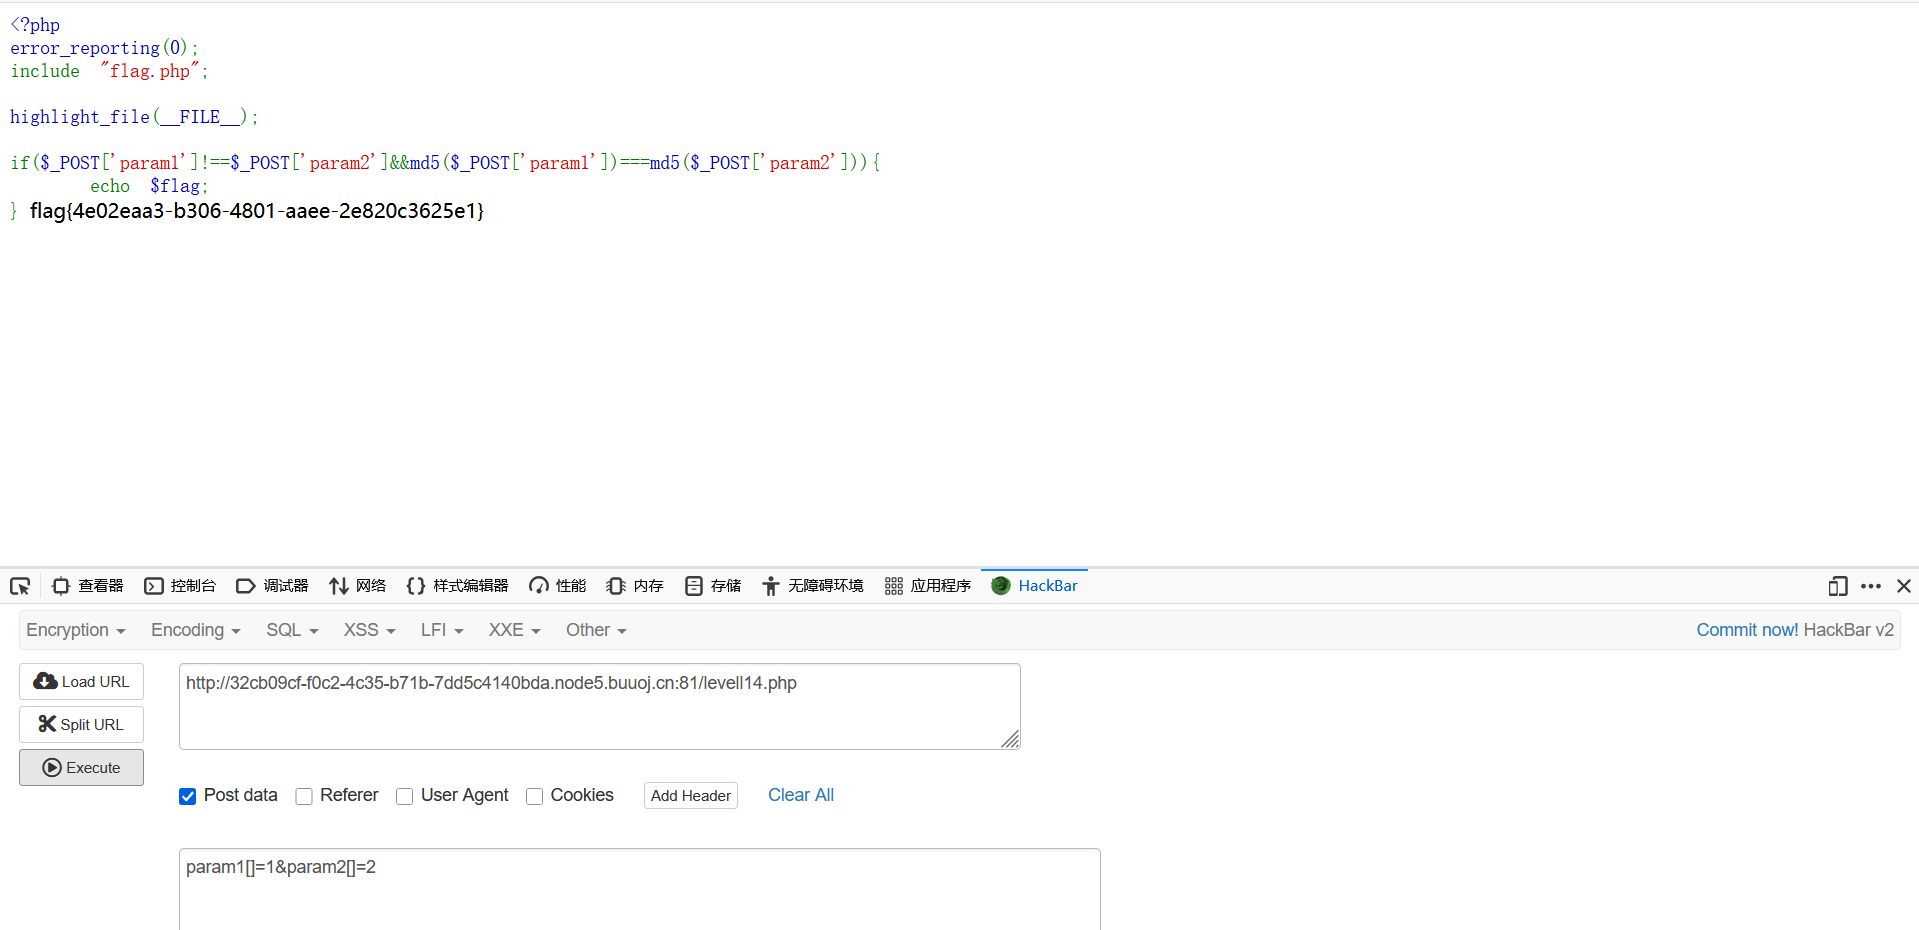The image size is (1919, 930).
Task: Toggle responsive design mode icon
Action: (x=1837, y=586)
